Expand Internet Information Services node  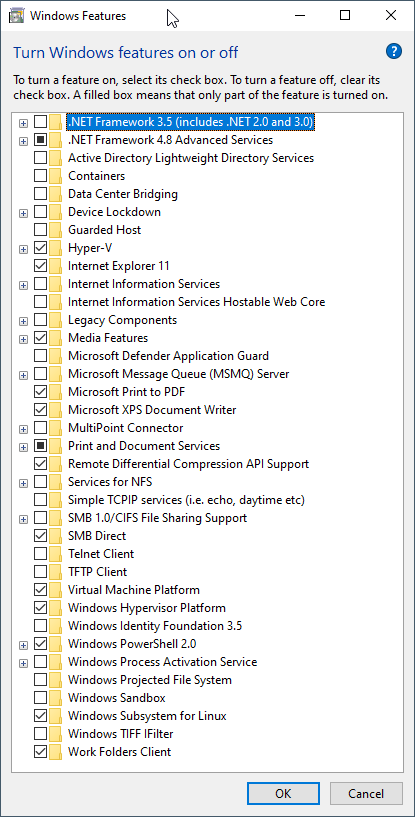point(23,285)
